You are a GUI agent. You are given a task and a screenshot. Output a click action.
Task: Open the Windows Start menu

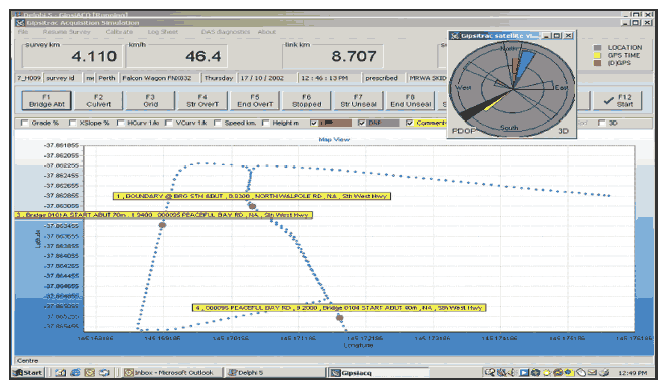tap(28, 373)
